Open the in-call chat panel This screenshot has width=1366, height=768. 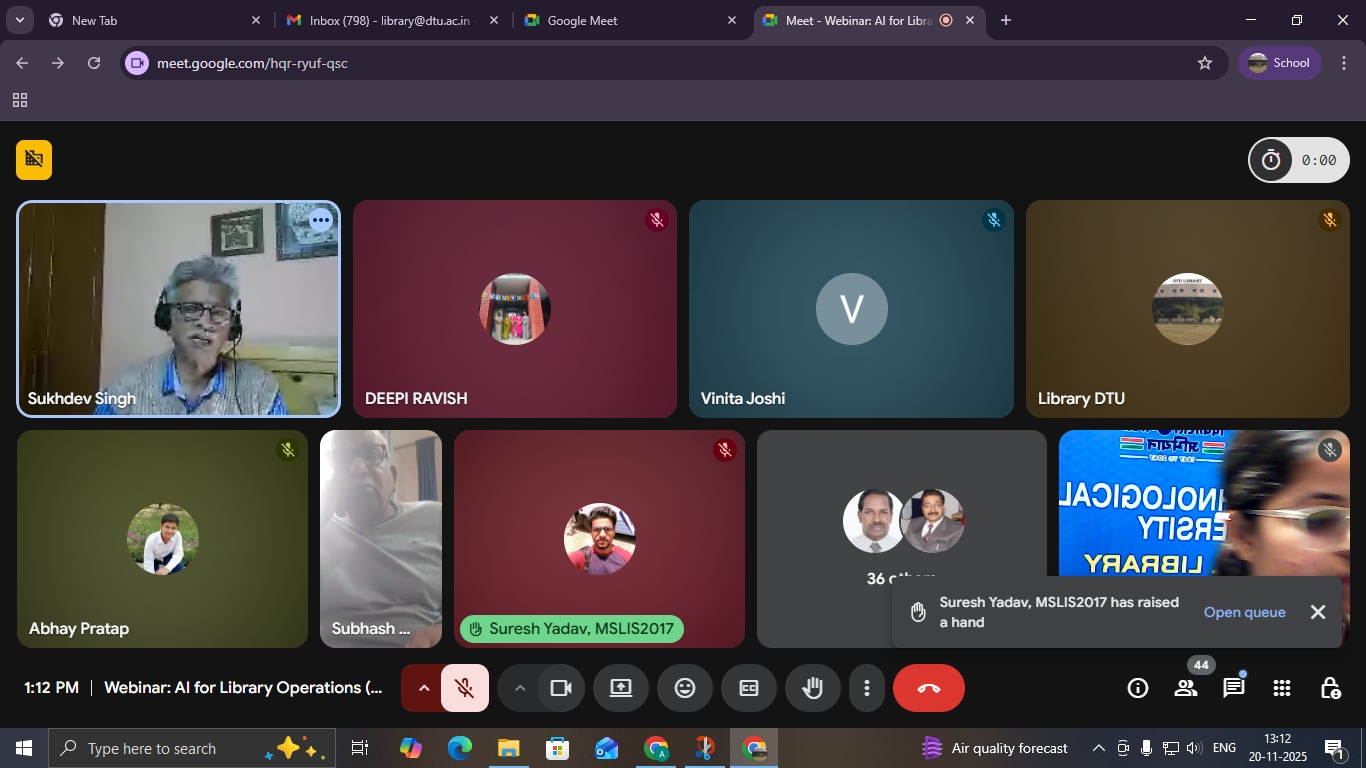coord(1233,688)
